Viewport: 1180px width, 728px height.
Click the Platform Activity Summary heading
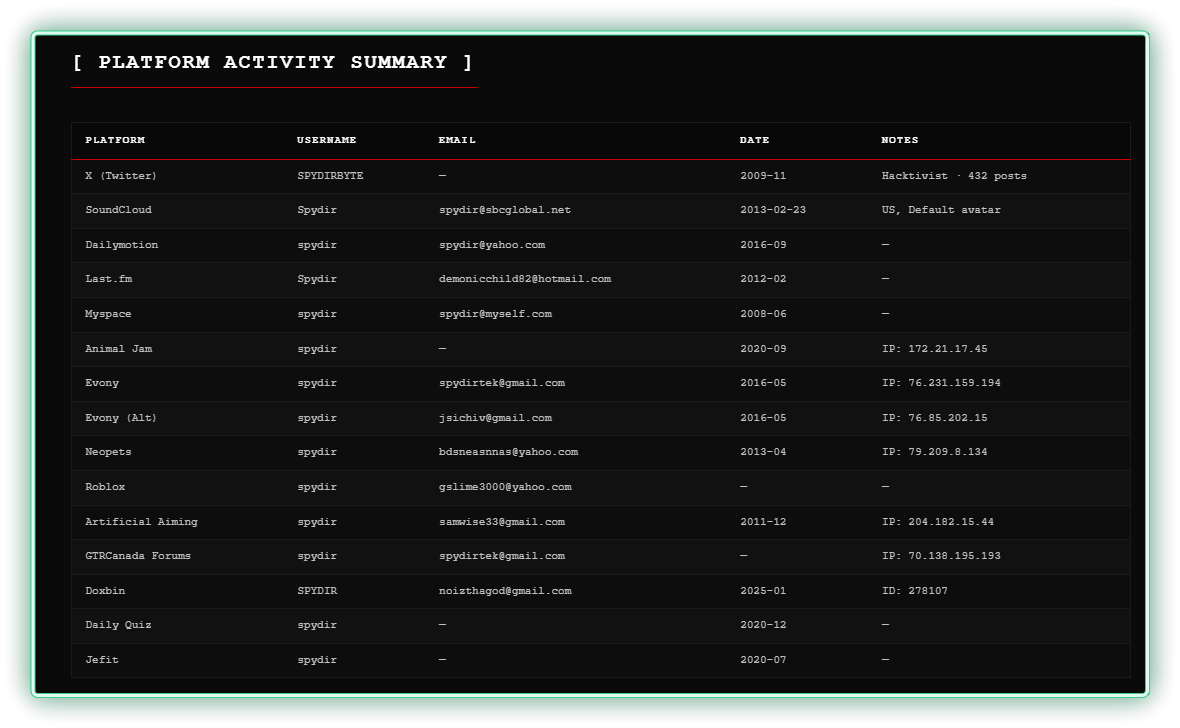tap(272, 62)
